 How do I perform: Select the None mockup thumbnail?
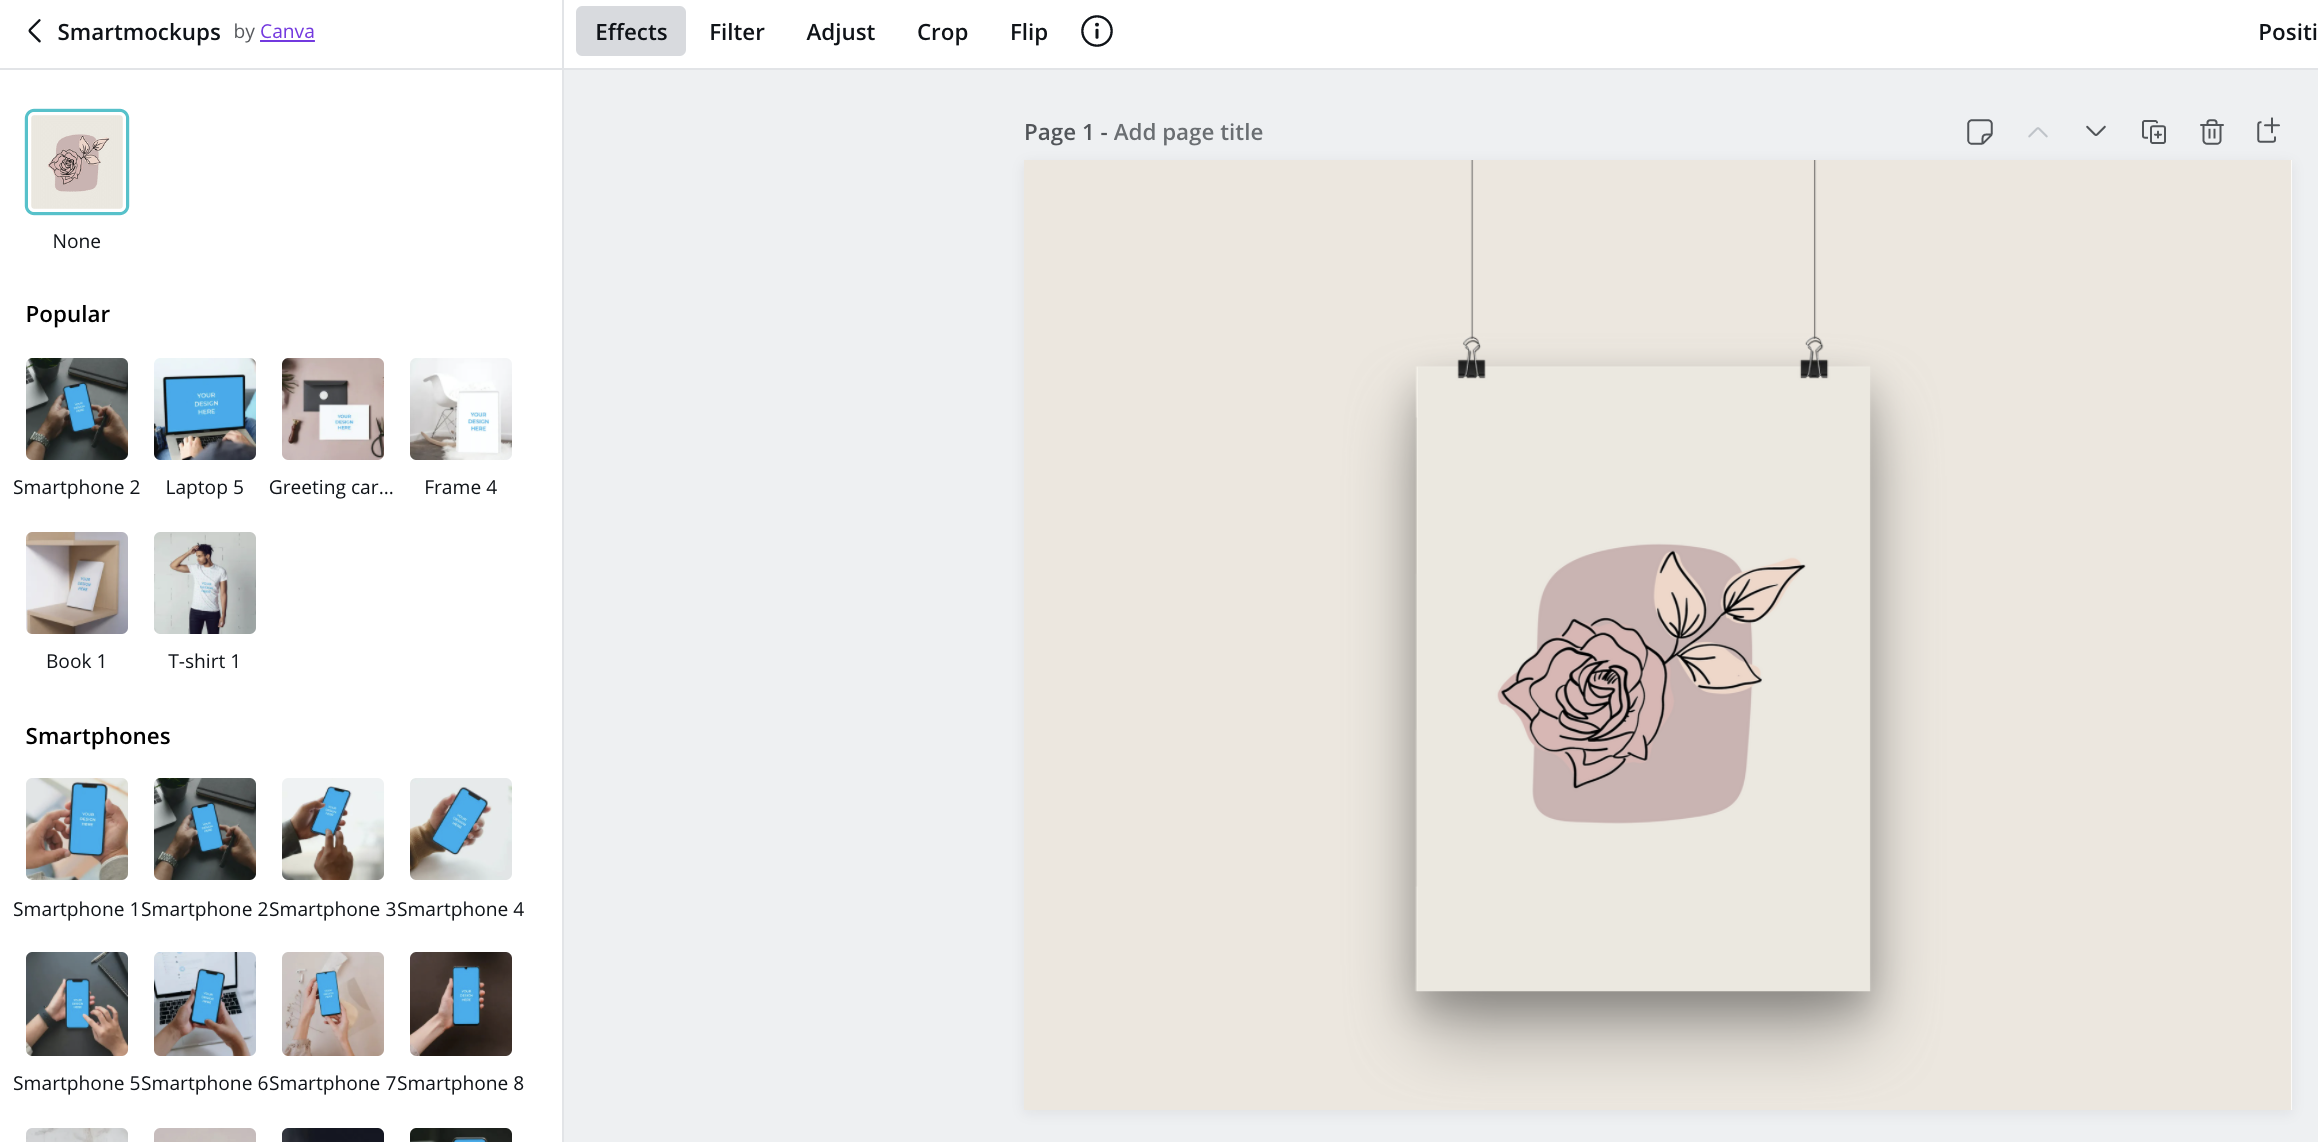77,162
